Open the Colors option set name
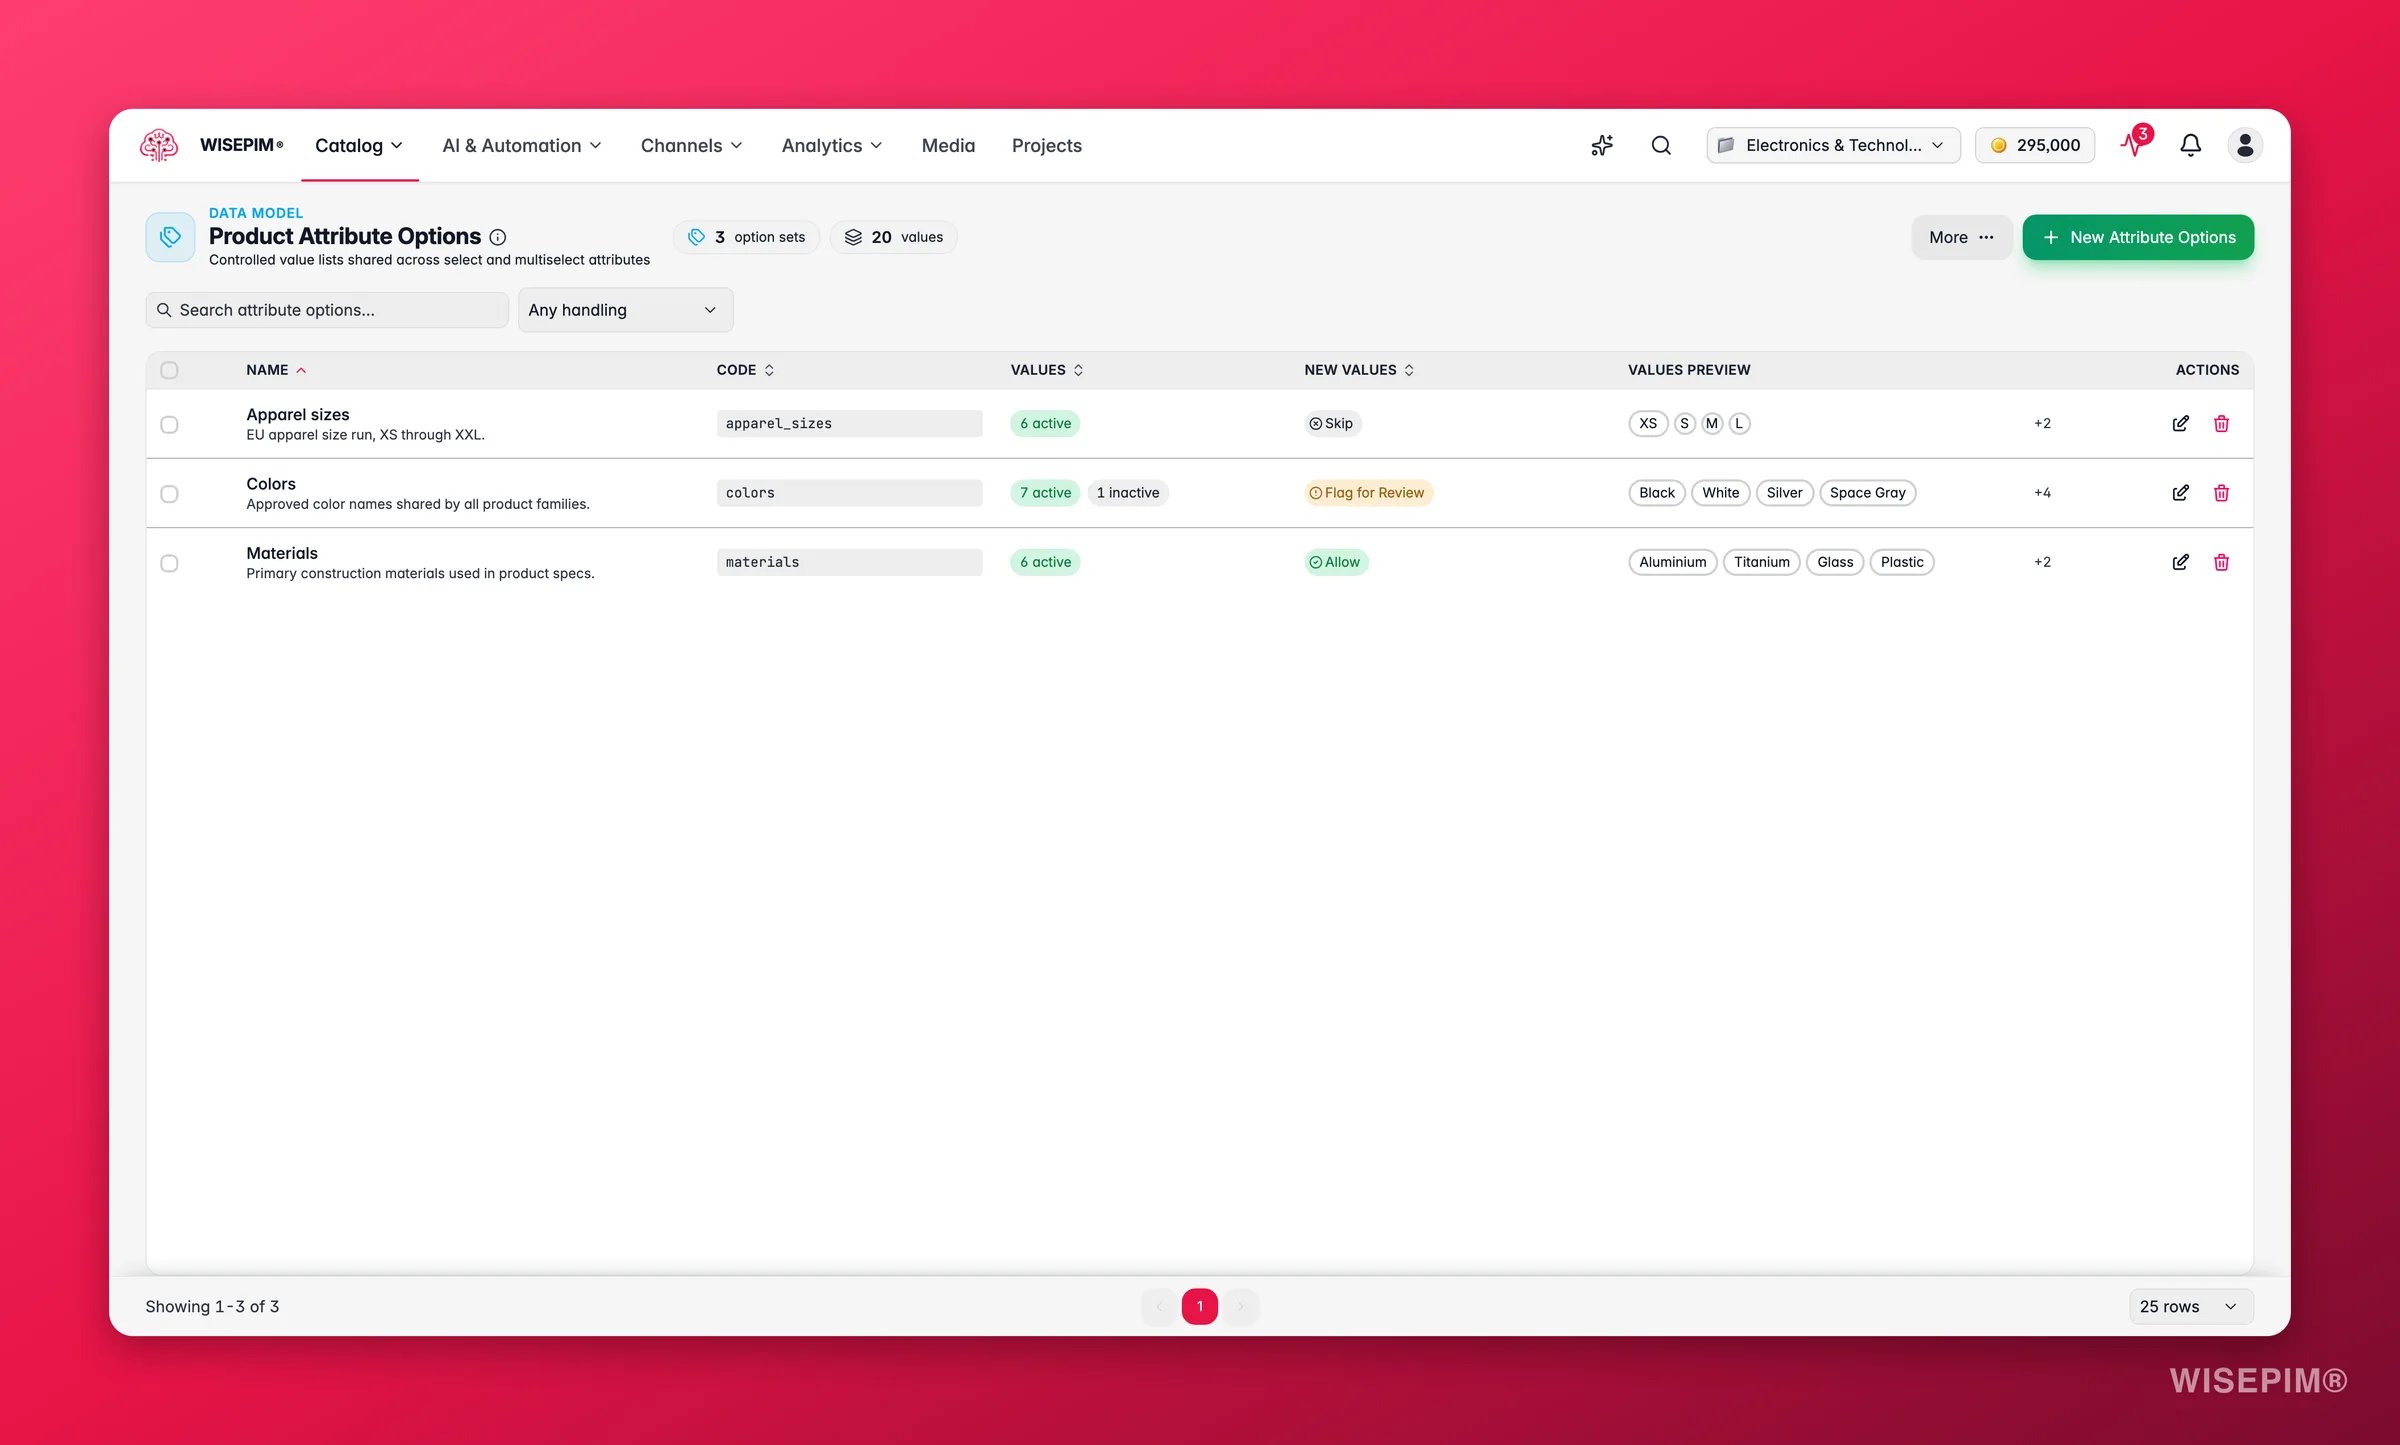Image resolution: width=2400 pixels, height=1445 pixels. [x=271, y=484]
